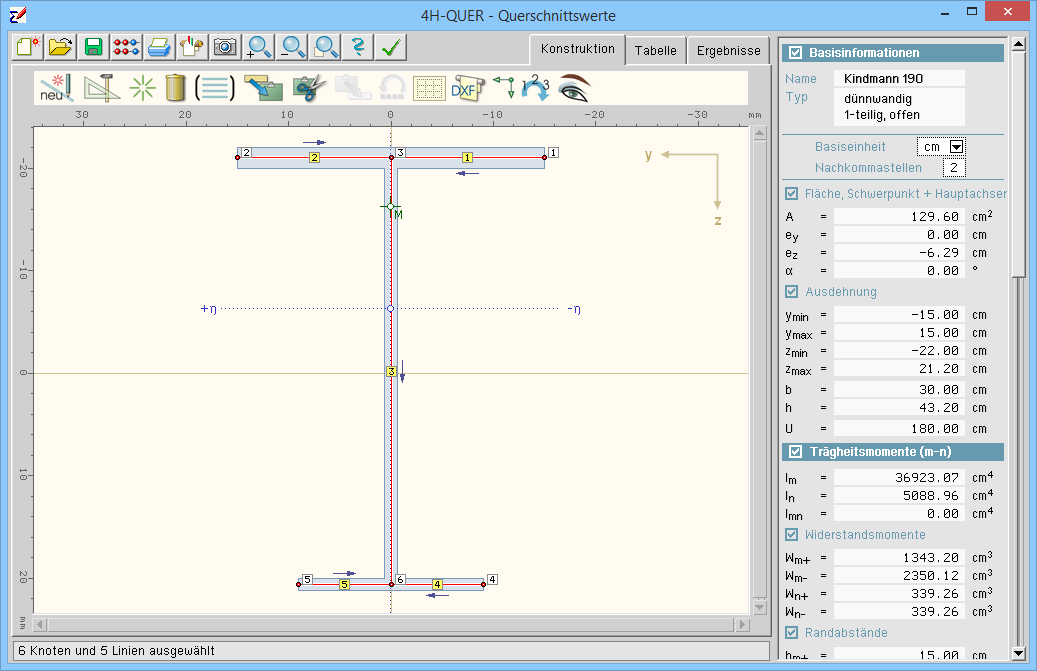Click the drawing area horizontal scrollbar
This screenshot has width=1037, height=671.
coord(390,625)
